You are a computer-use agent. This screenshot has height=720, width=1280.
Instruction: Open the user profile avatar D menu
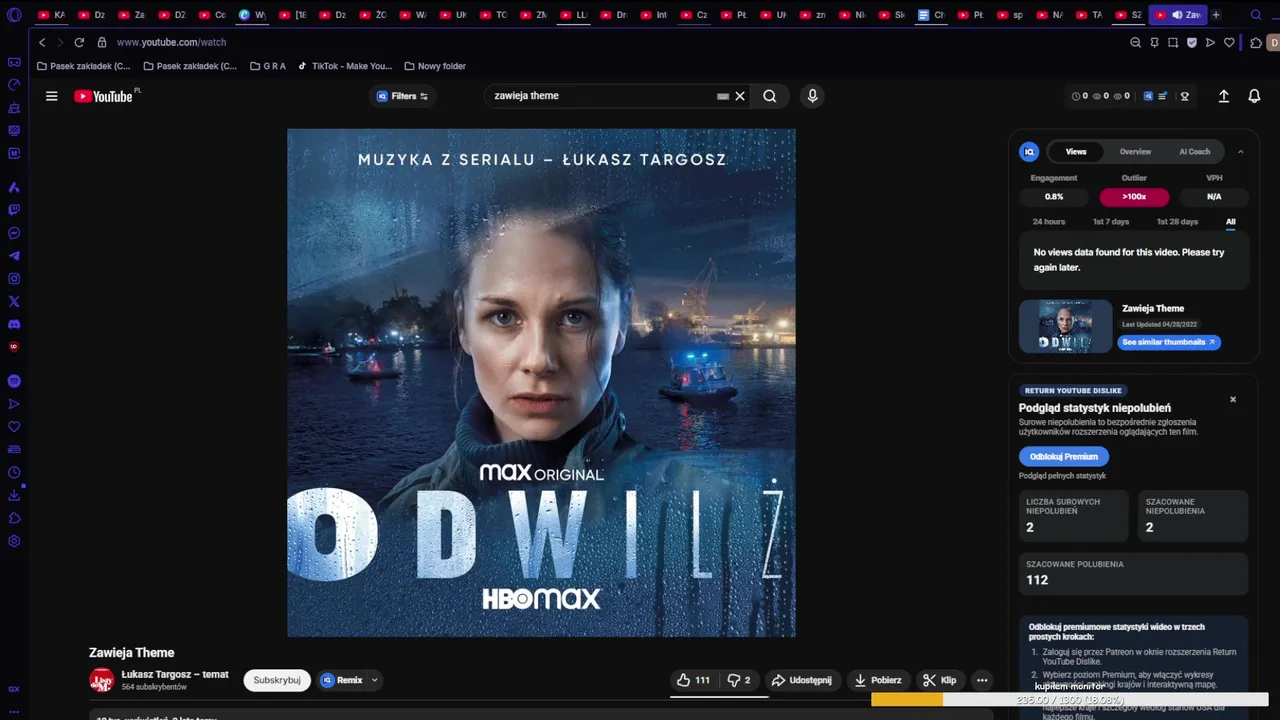[1273, 42]
